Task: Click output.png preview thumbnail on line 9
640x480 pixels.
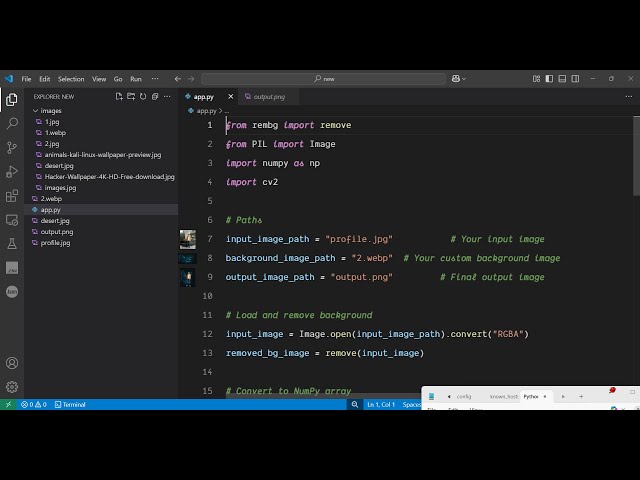Action: tap(188, 278)
